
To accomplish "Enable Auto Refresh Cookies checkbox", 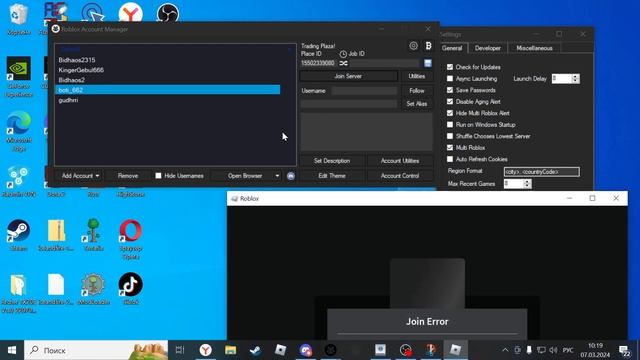I will tap(450, 159).
